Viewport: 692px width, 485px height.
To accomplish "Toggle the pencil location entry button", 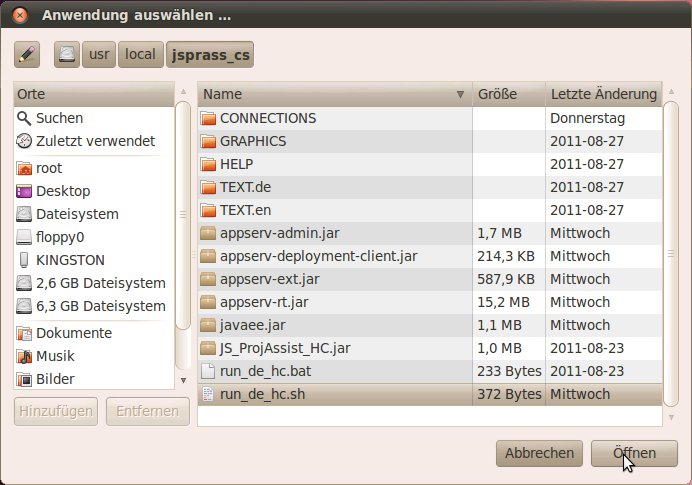I will point(27,54).
